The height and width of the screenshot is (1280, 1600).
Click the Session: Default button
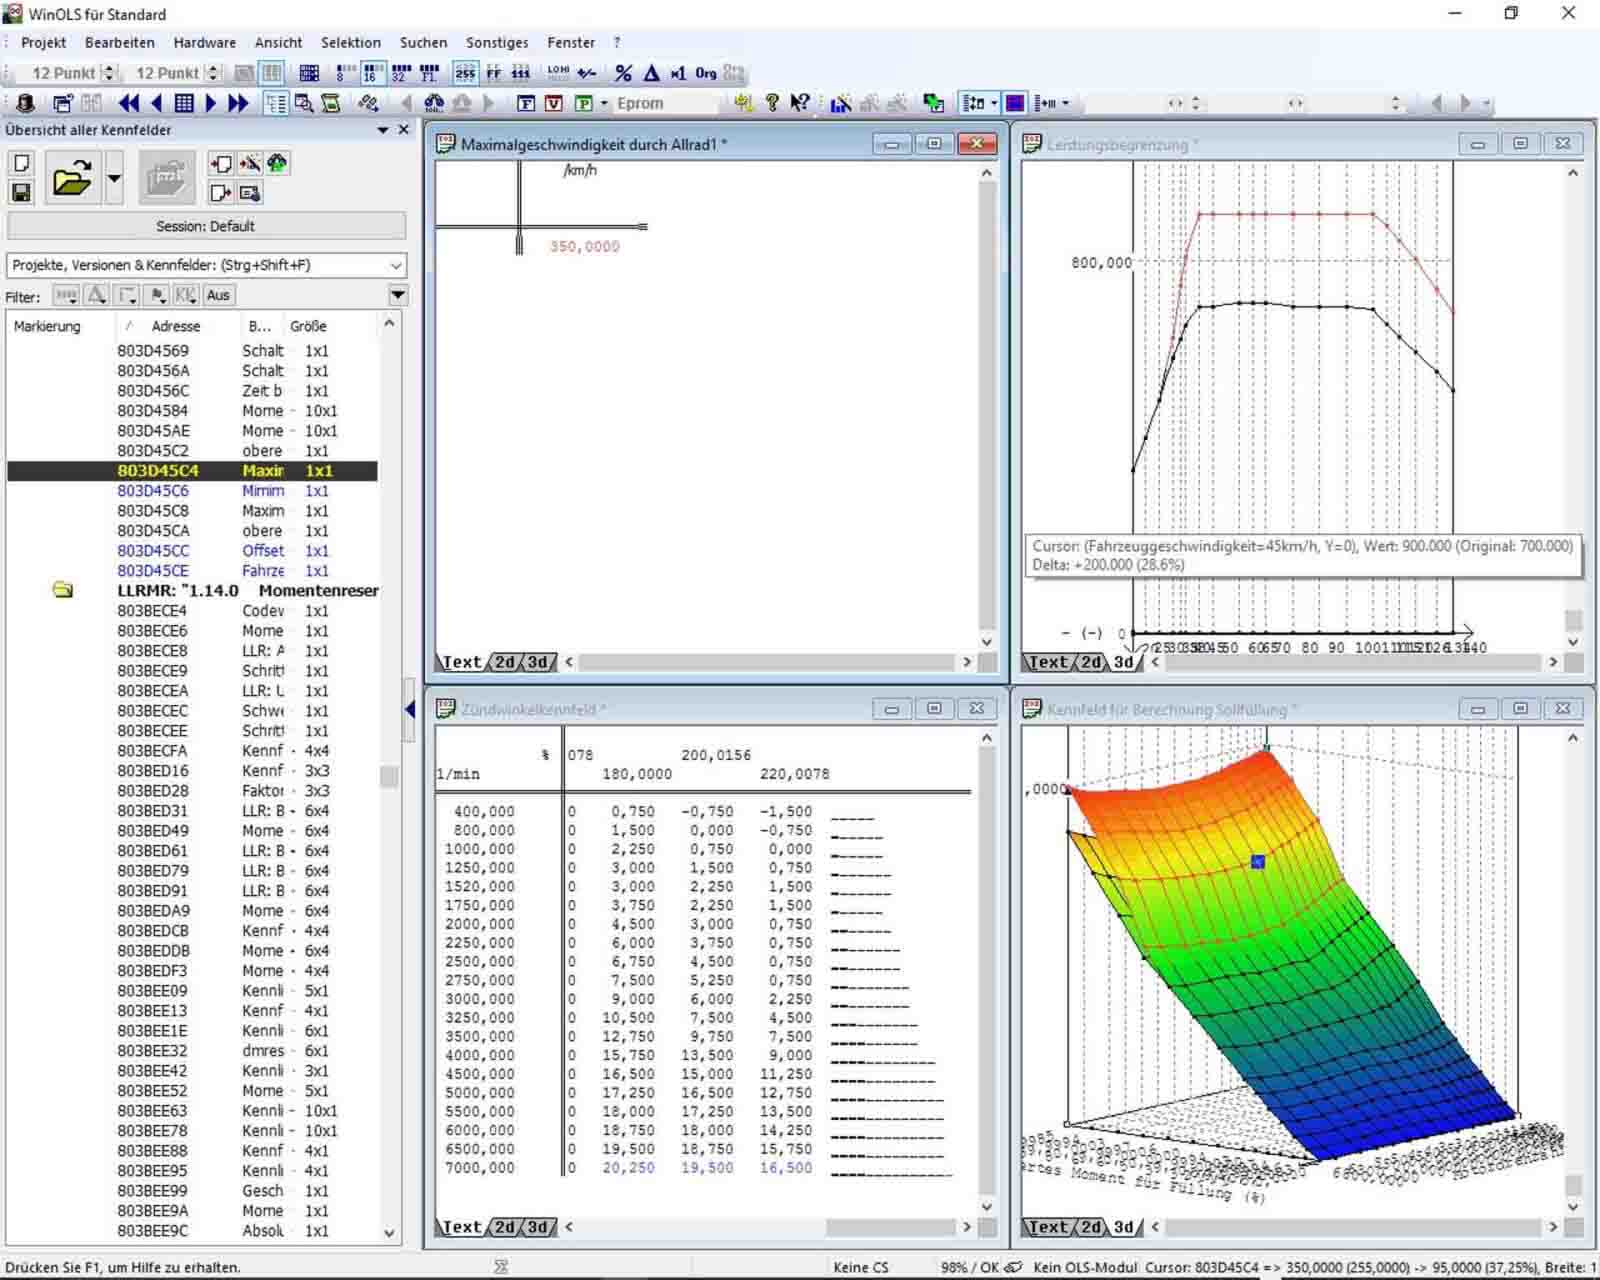point(206,226)
